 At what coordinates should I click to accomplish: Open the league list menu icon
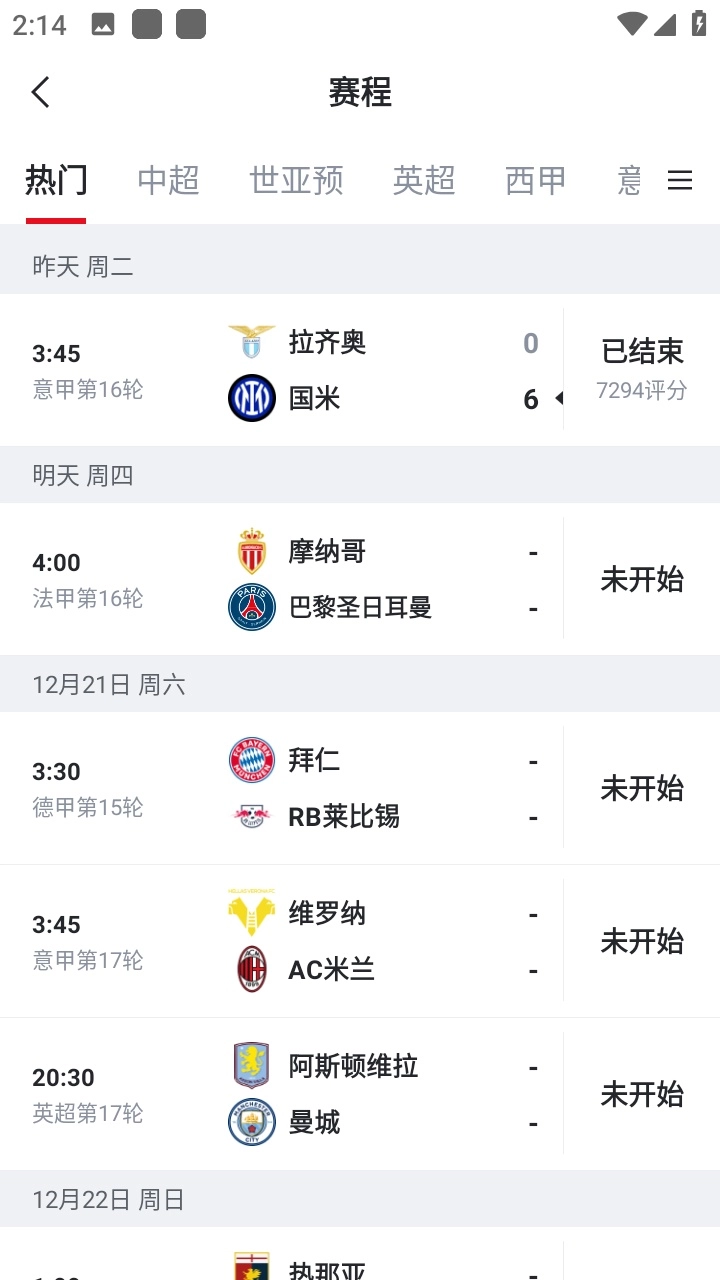coord(680,180)
